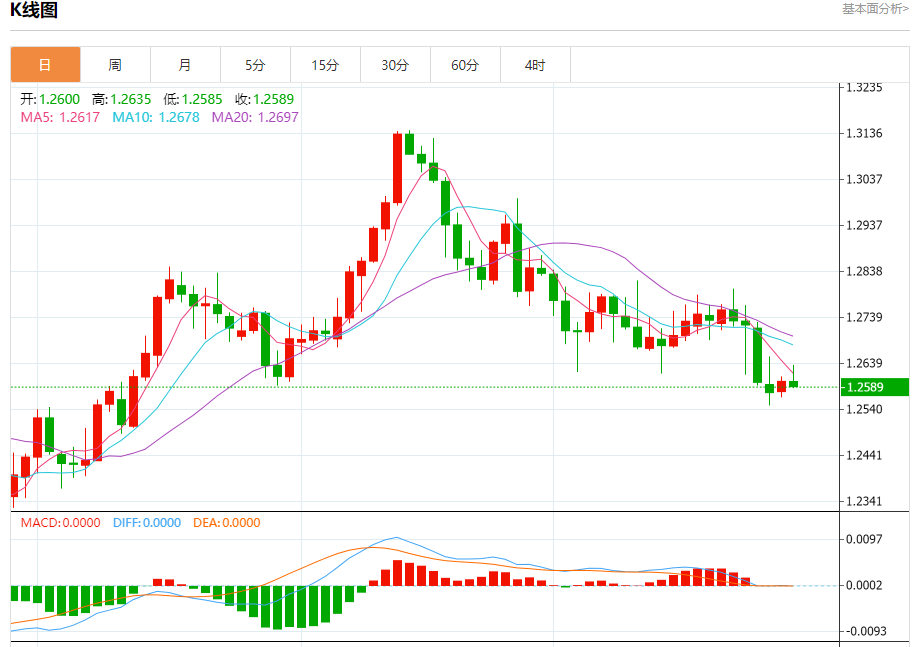Switch to the 月 monthly tab
921x647 pixels.
185,65
